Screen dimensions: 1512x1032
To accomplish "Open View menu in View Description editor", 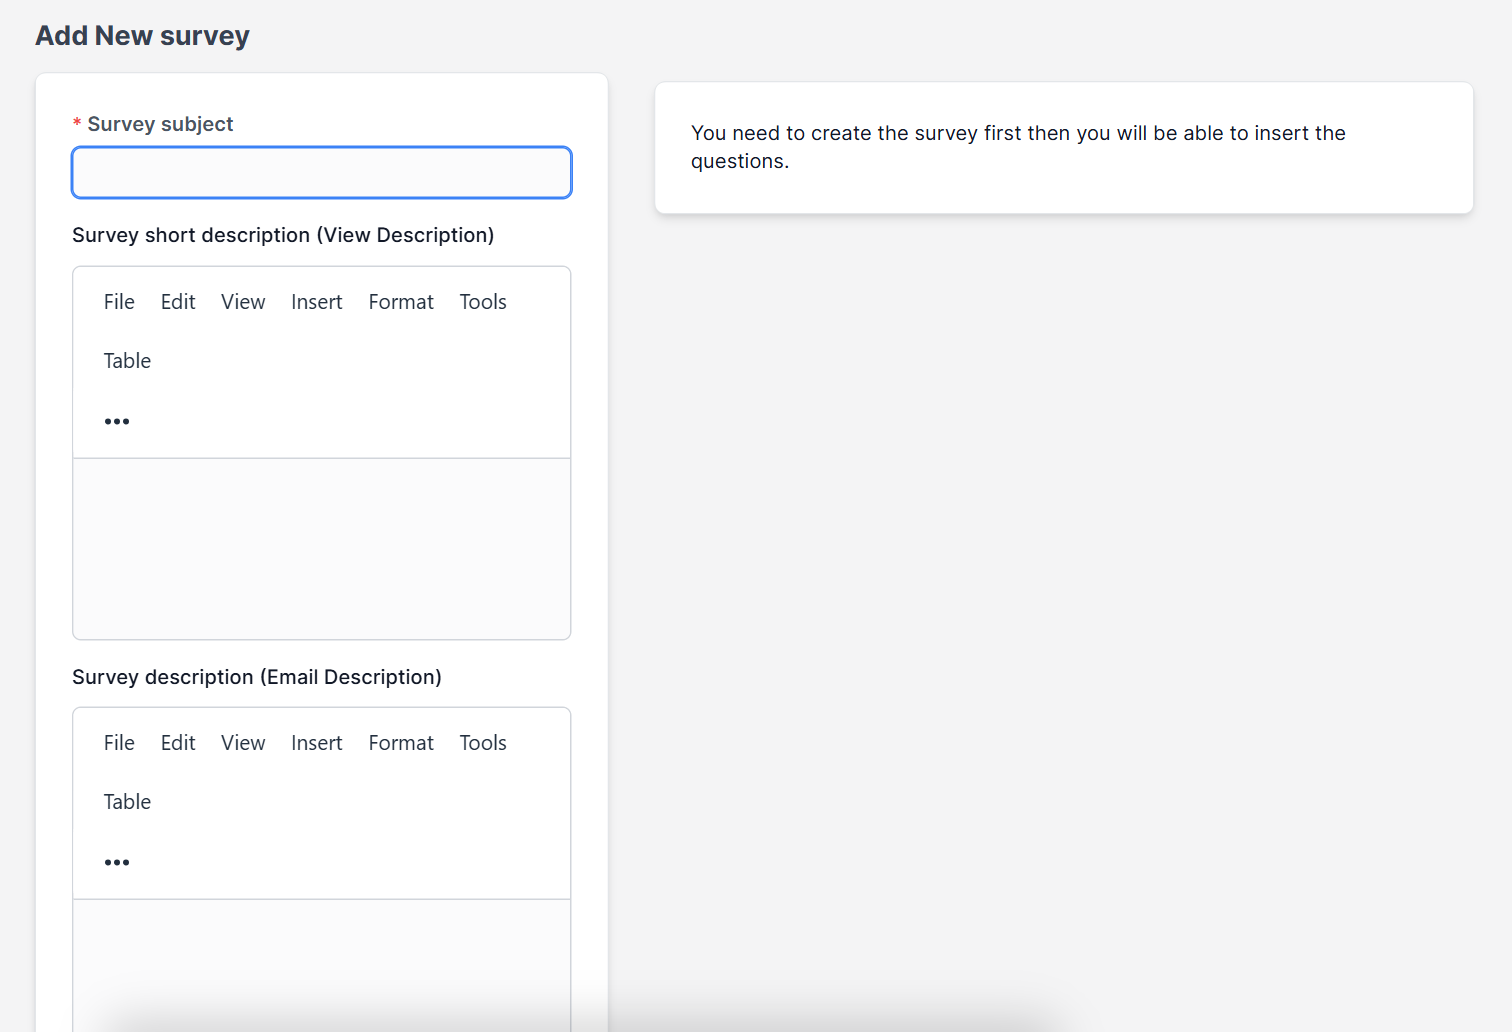I will [x=243, y=302].
